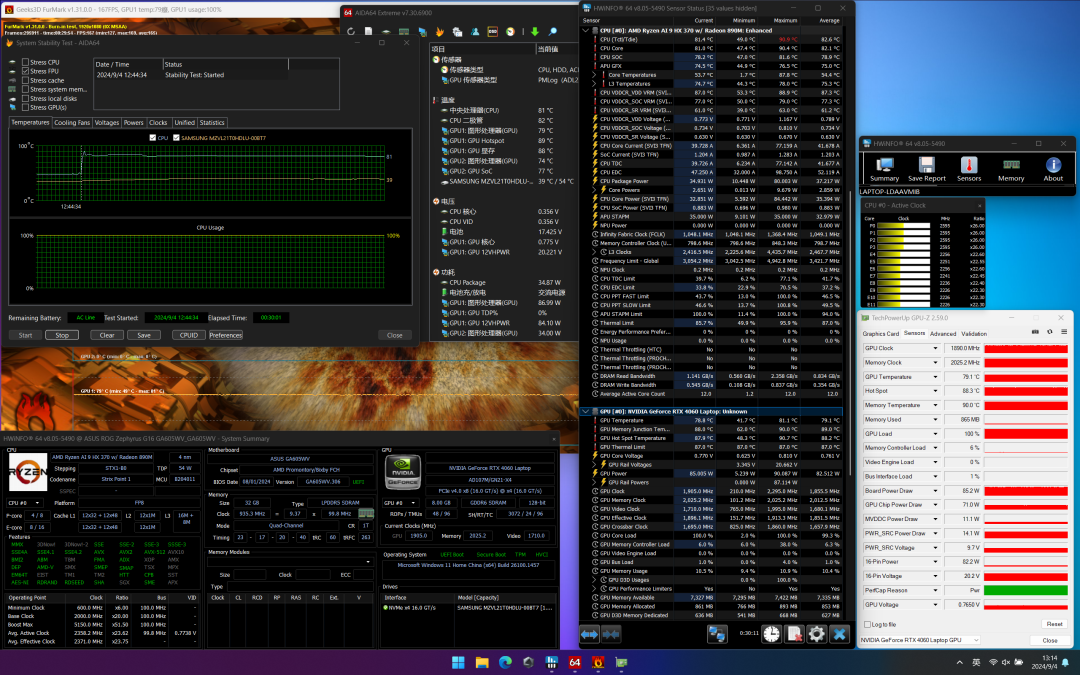Collapse the NVIDIA GeForce RTX 4060 sensor group

point(586,411)
